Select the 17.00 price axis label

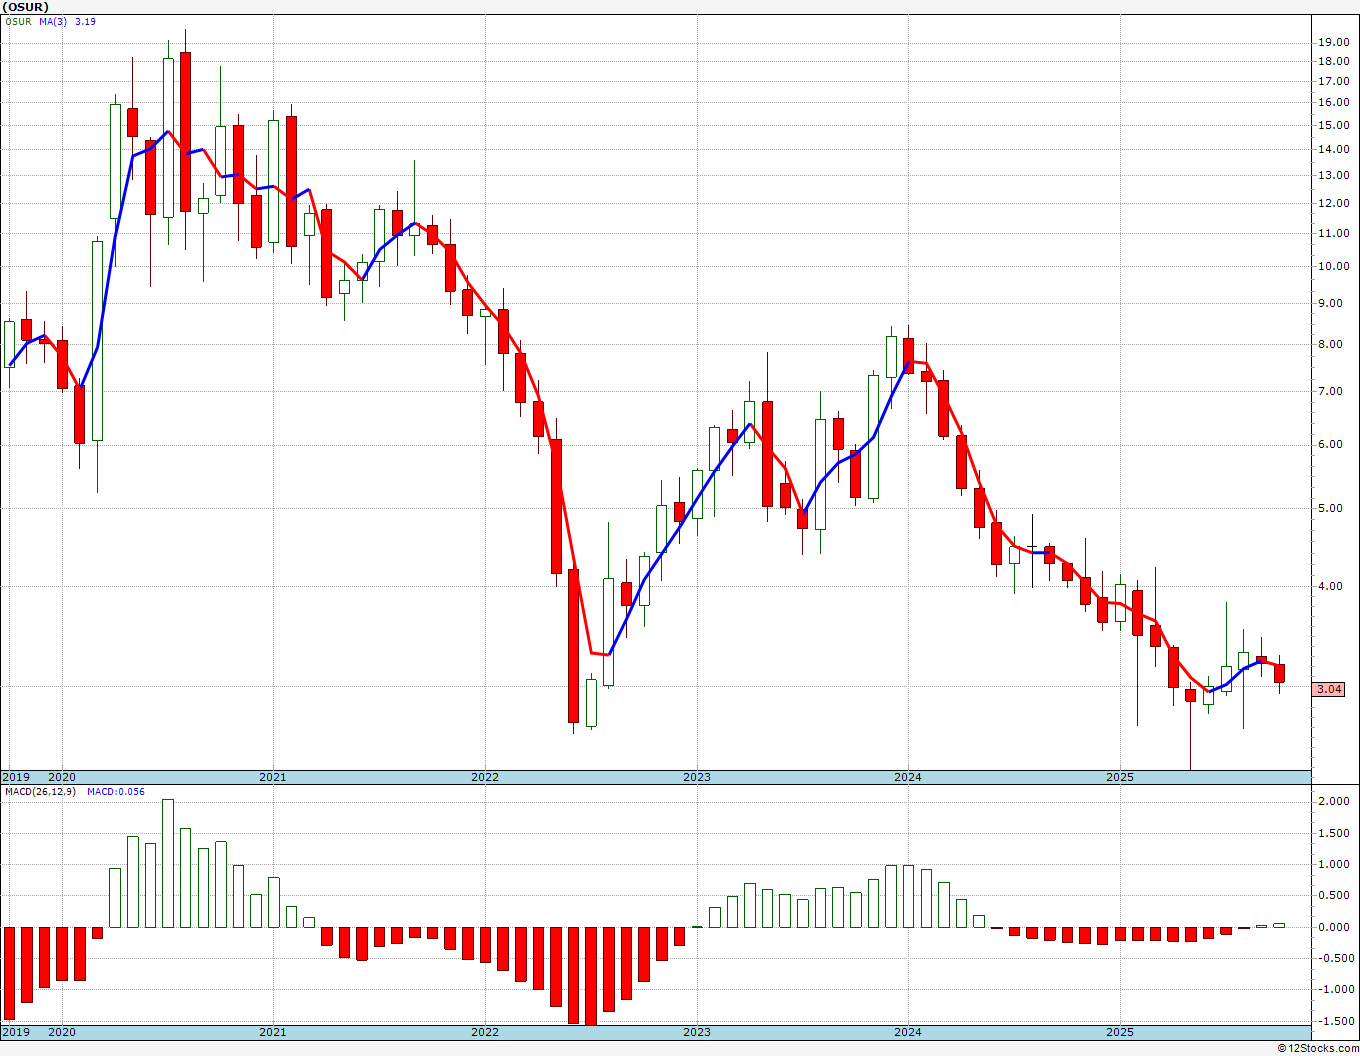[1333, 81]
